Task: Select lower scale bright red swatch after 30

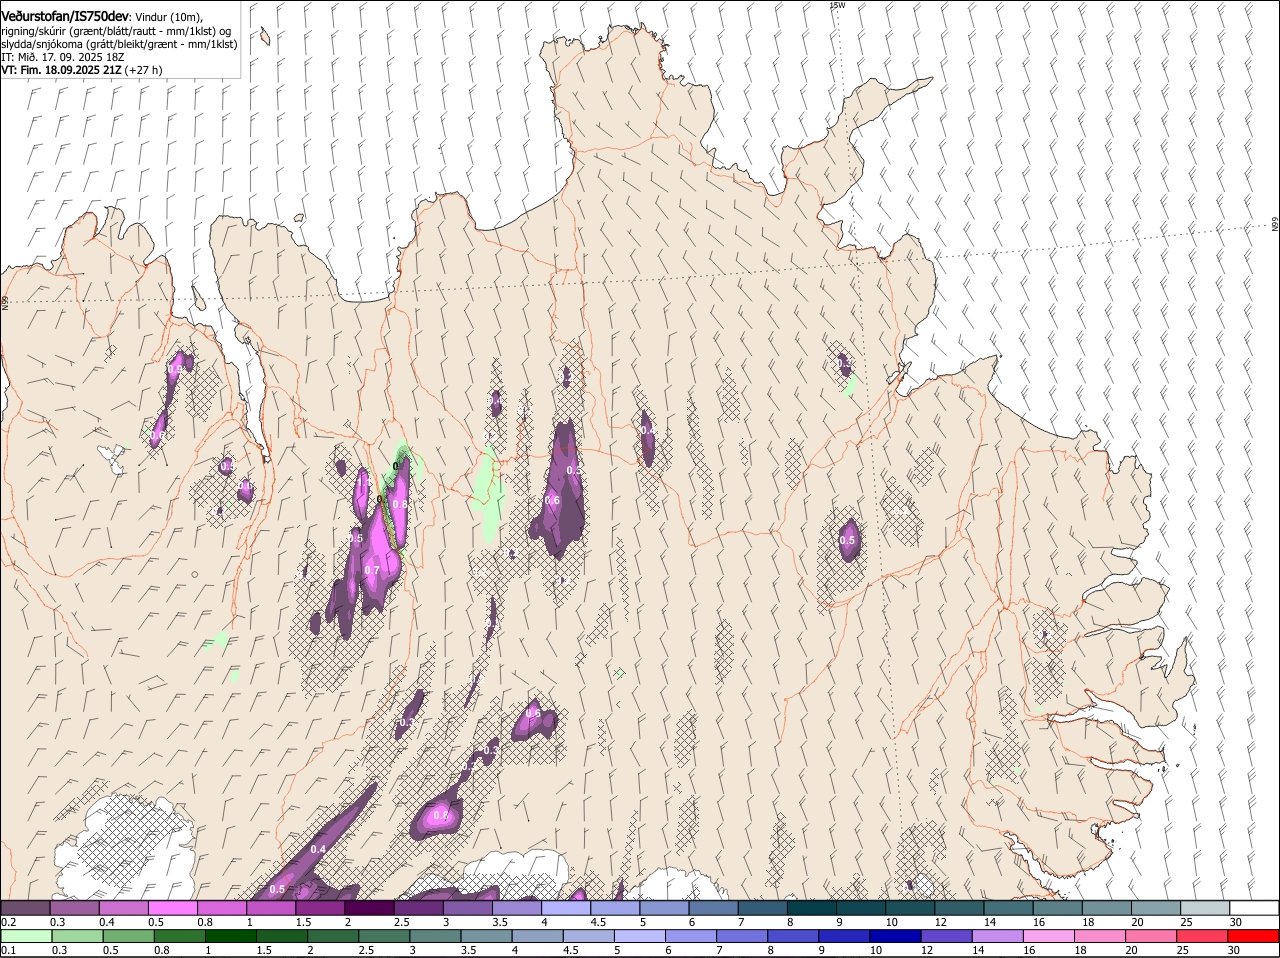Action: pos(1254,936)
